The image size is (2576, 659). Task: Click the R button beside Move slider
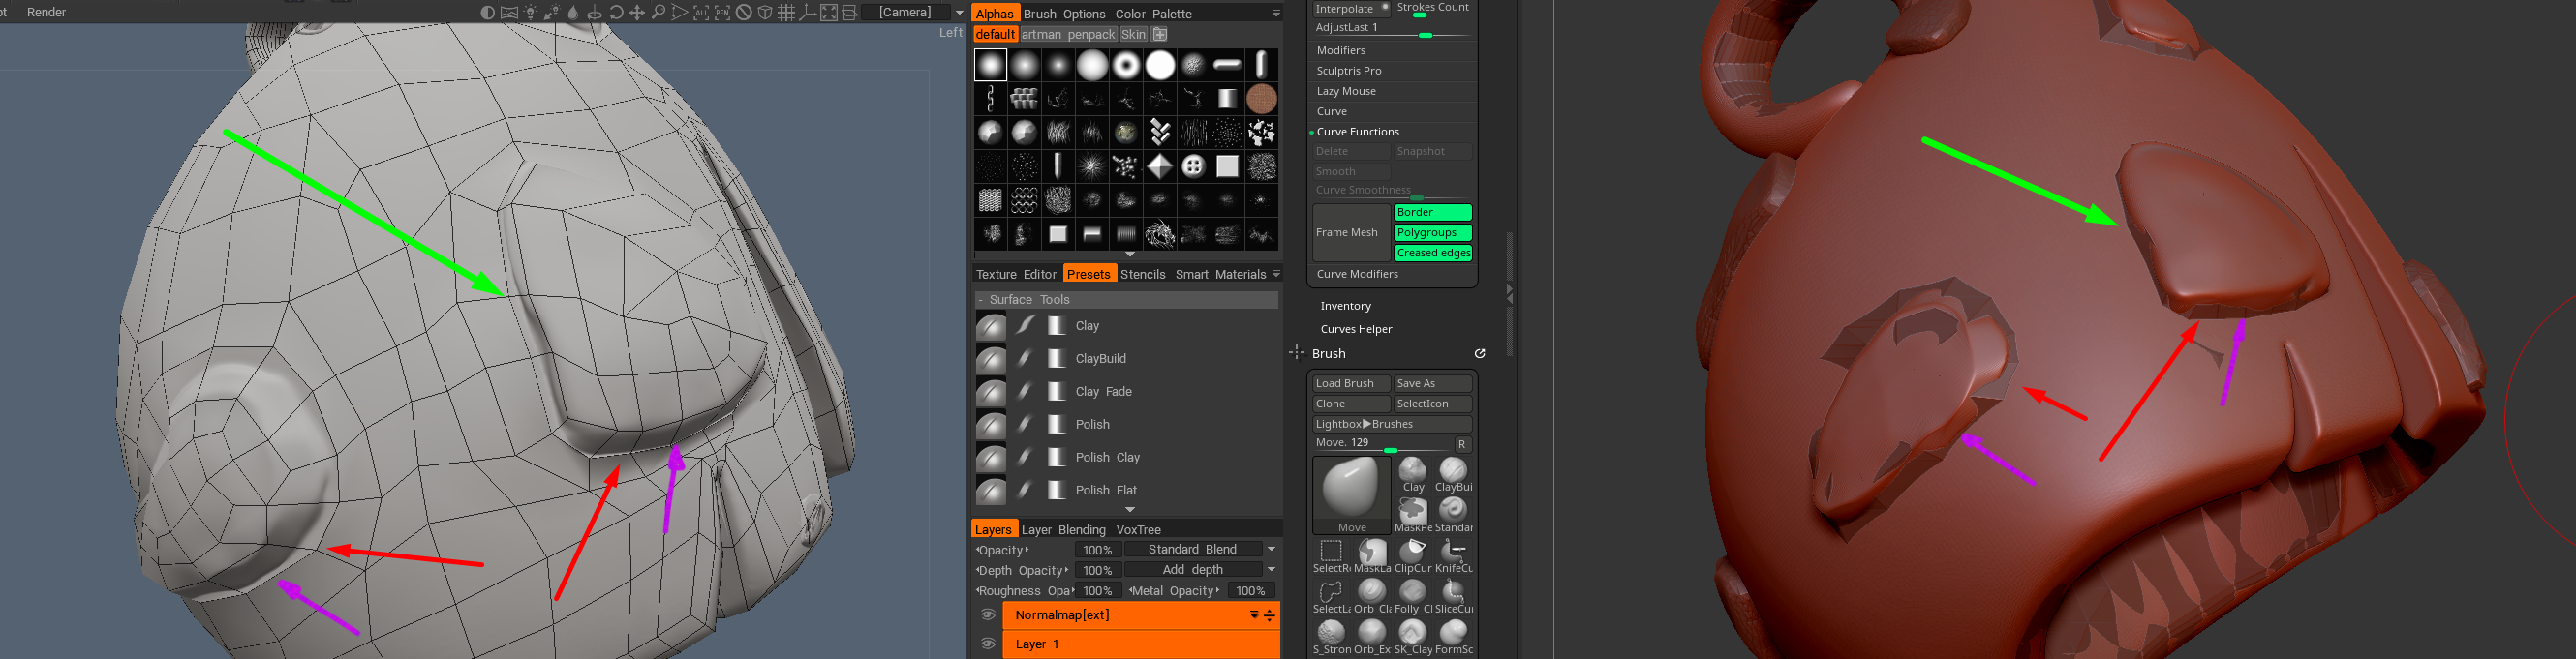pyautogui.click(x=1462, y=444)
